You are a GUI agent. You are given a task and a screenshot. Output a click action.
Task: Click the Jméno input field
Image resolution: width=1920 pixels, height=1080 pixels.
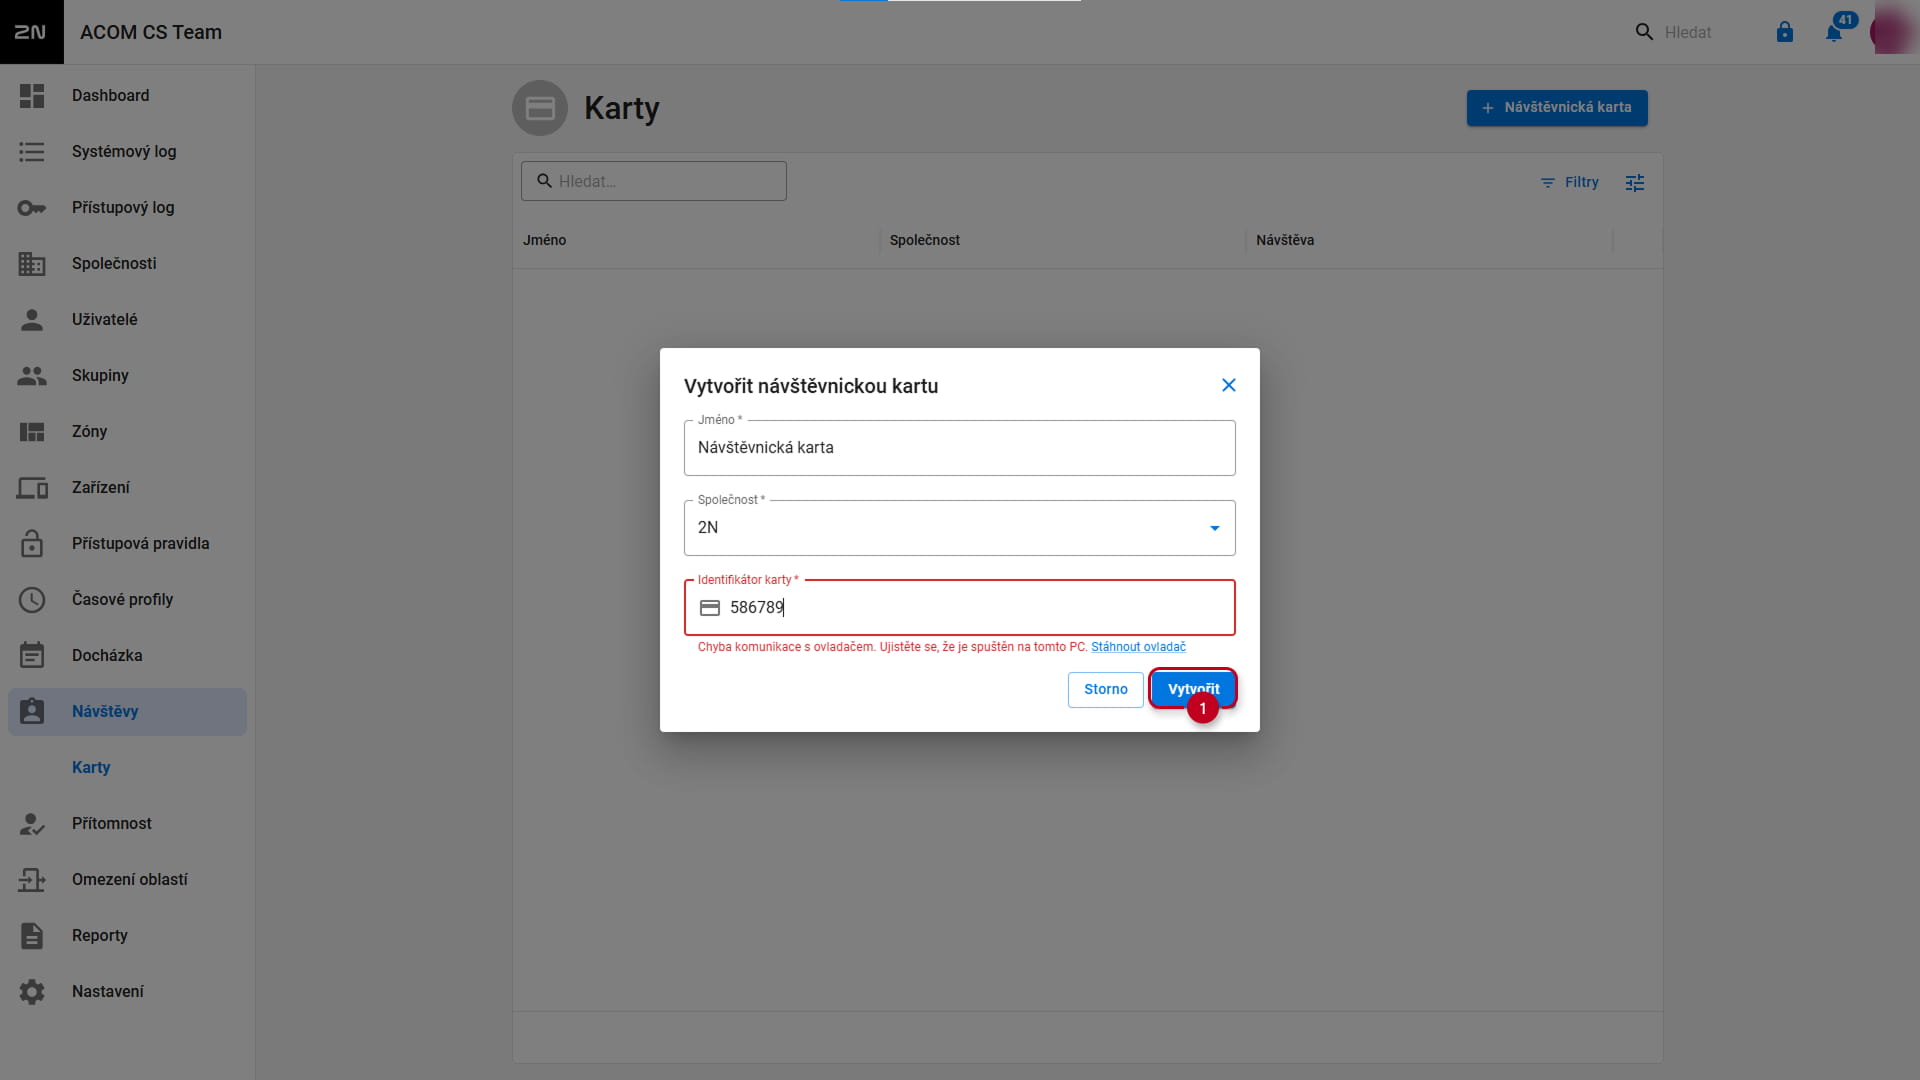pyautogui.click(x=960, y=448)
